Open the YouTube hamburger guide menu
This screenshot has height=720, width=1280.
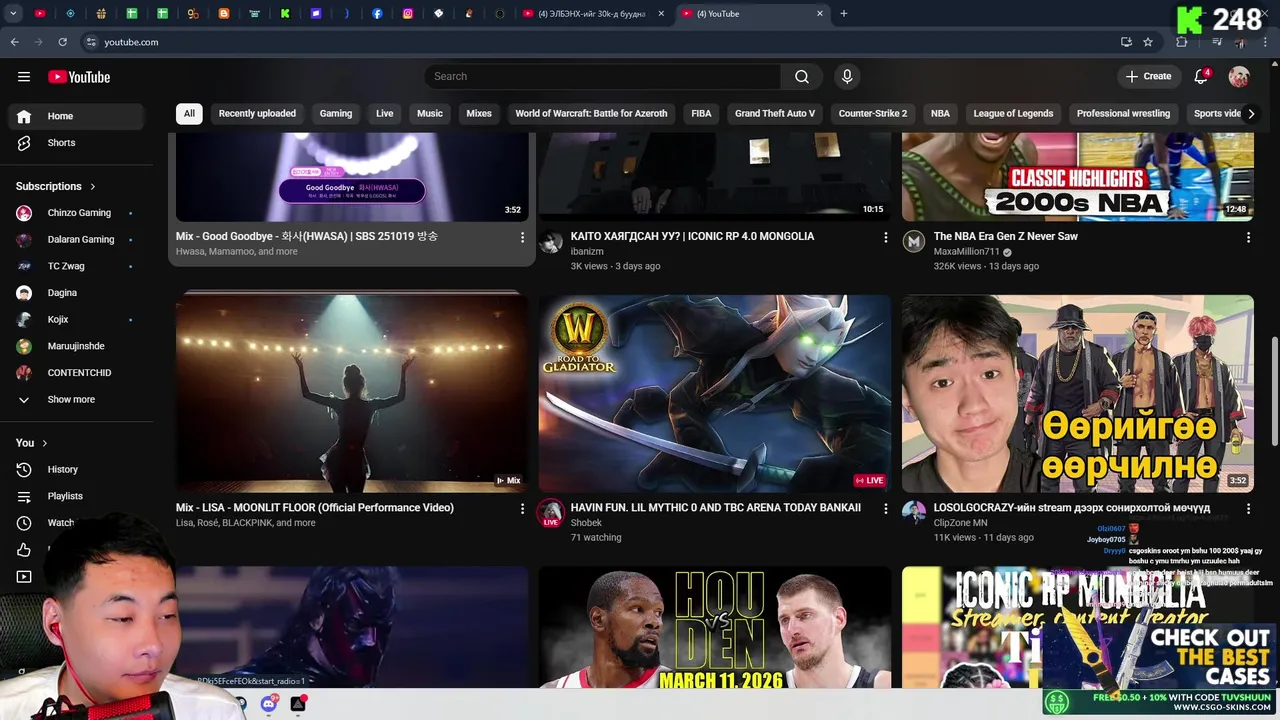pyautogui.click(x=24, y=77)
